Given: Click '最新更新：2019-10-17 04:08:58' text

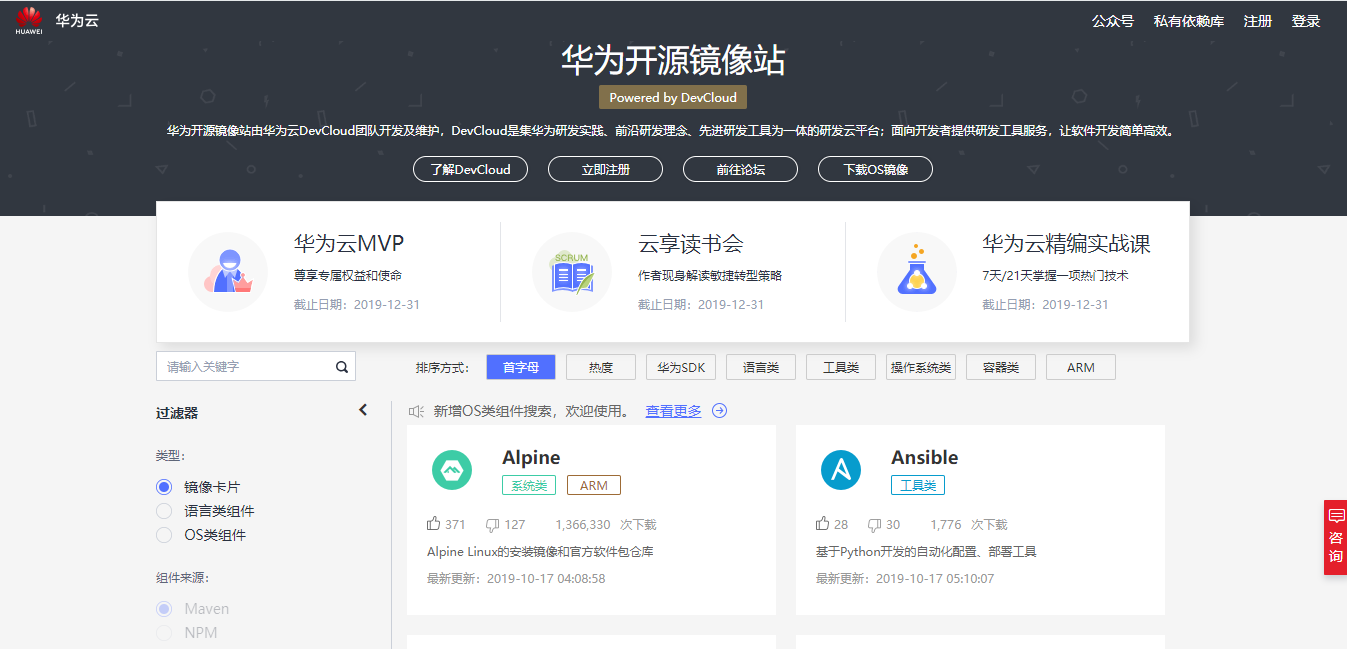Looking at the screenshot, I should pos(516,578).
